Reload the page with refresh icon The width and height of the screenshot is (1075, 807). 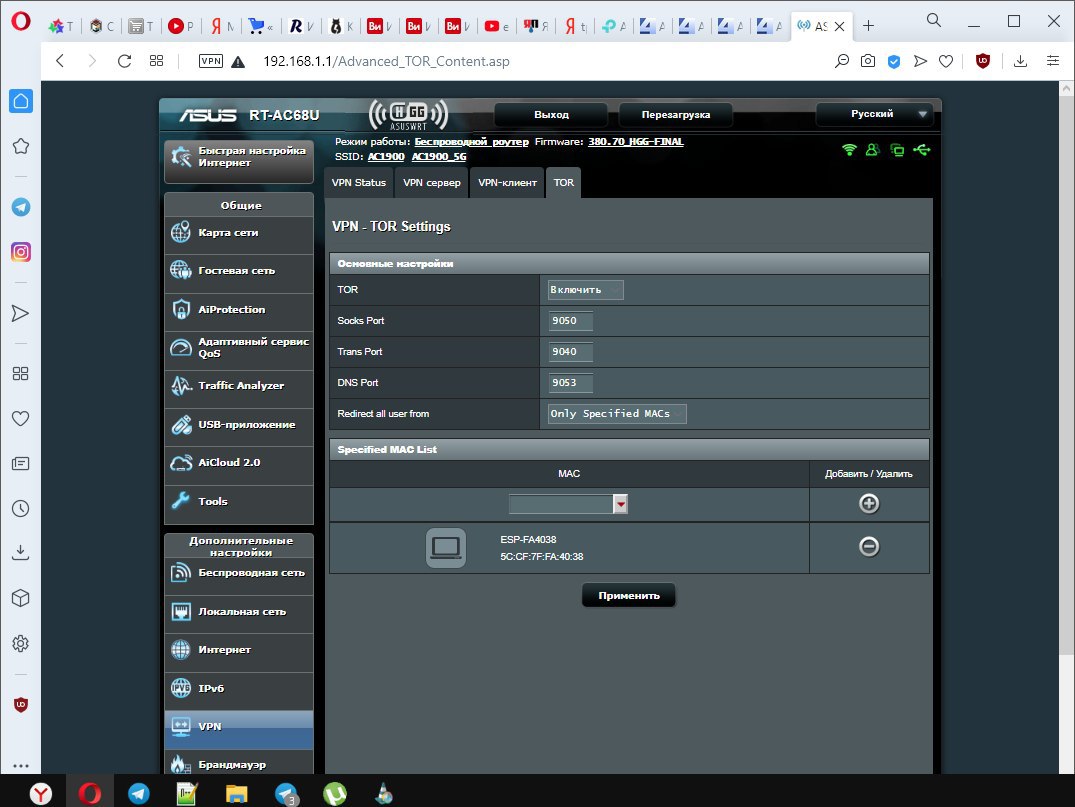click(x=124, y=61)
